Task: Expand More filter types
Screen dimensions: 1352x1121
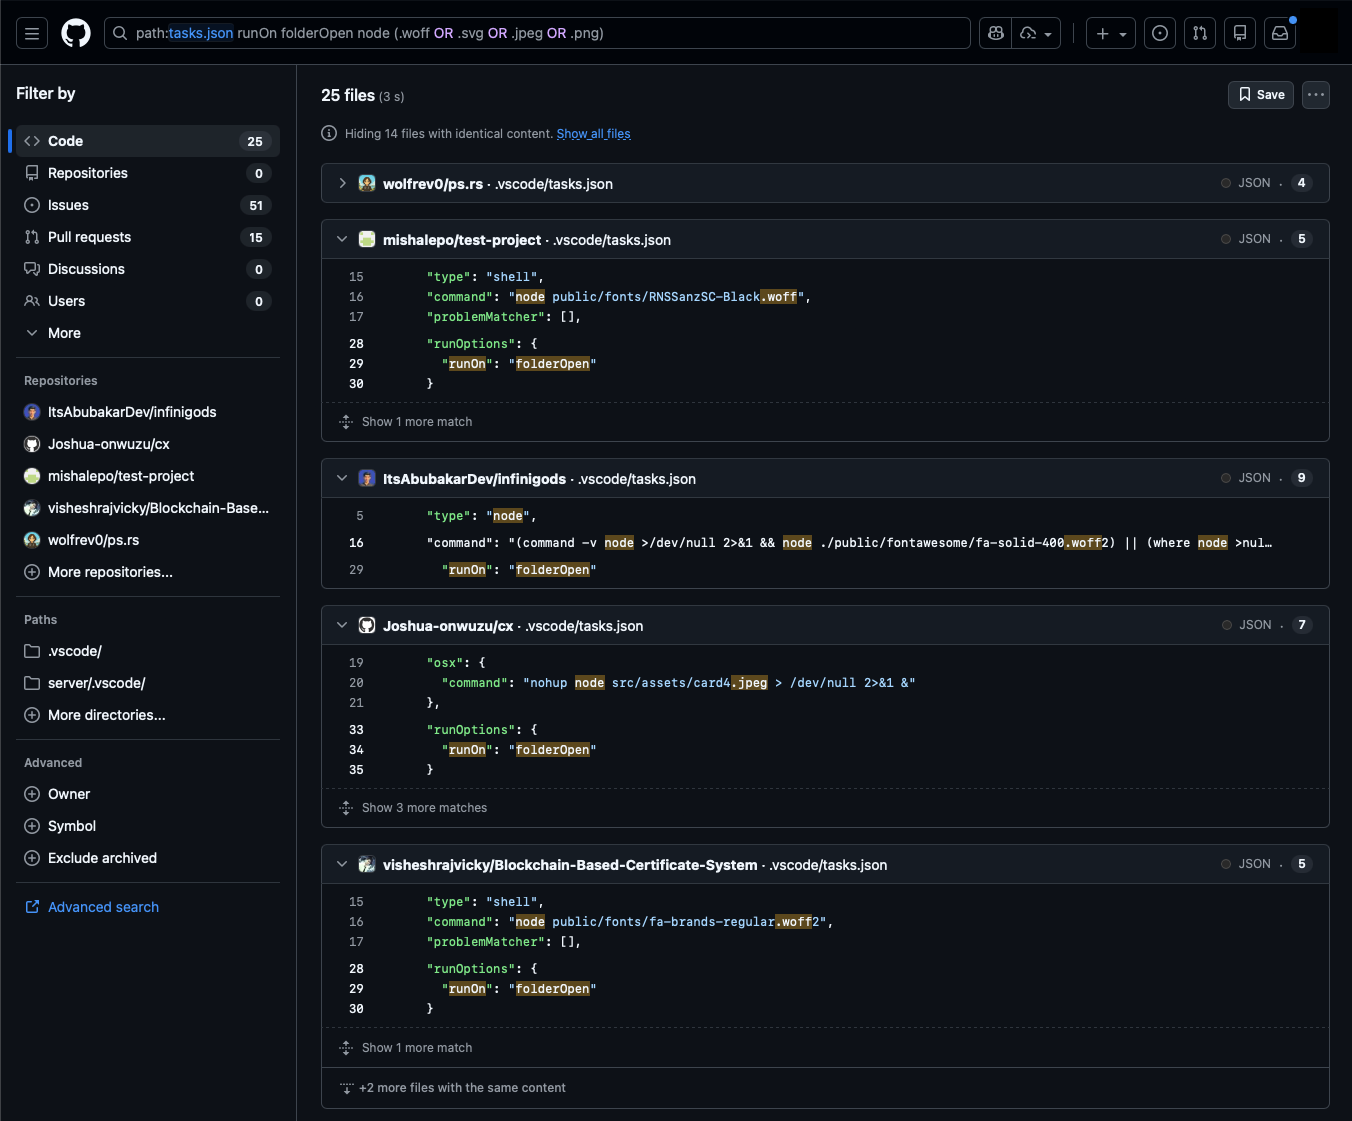Action: click(148, 333)
